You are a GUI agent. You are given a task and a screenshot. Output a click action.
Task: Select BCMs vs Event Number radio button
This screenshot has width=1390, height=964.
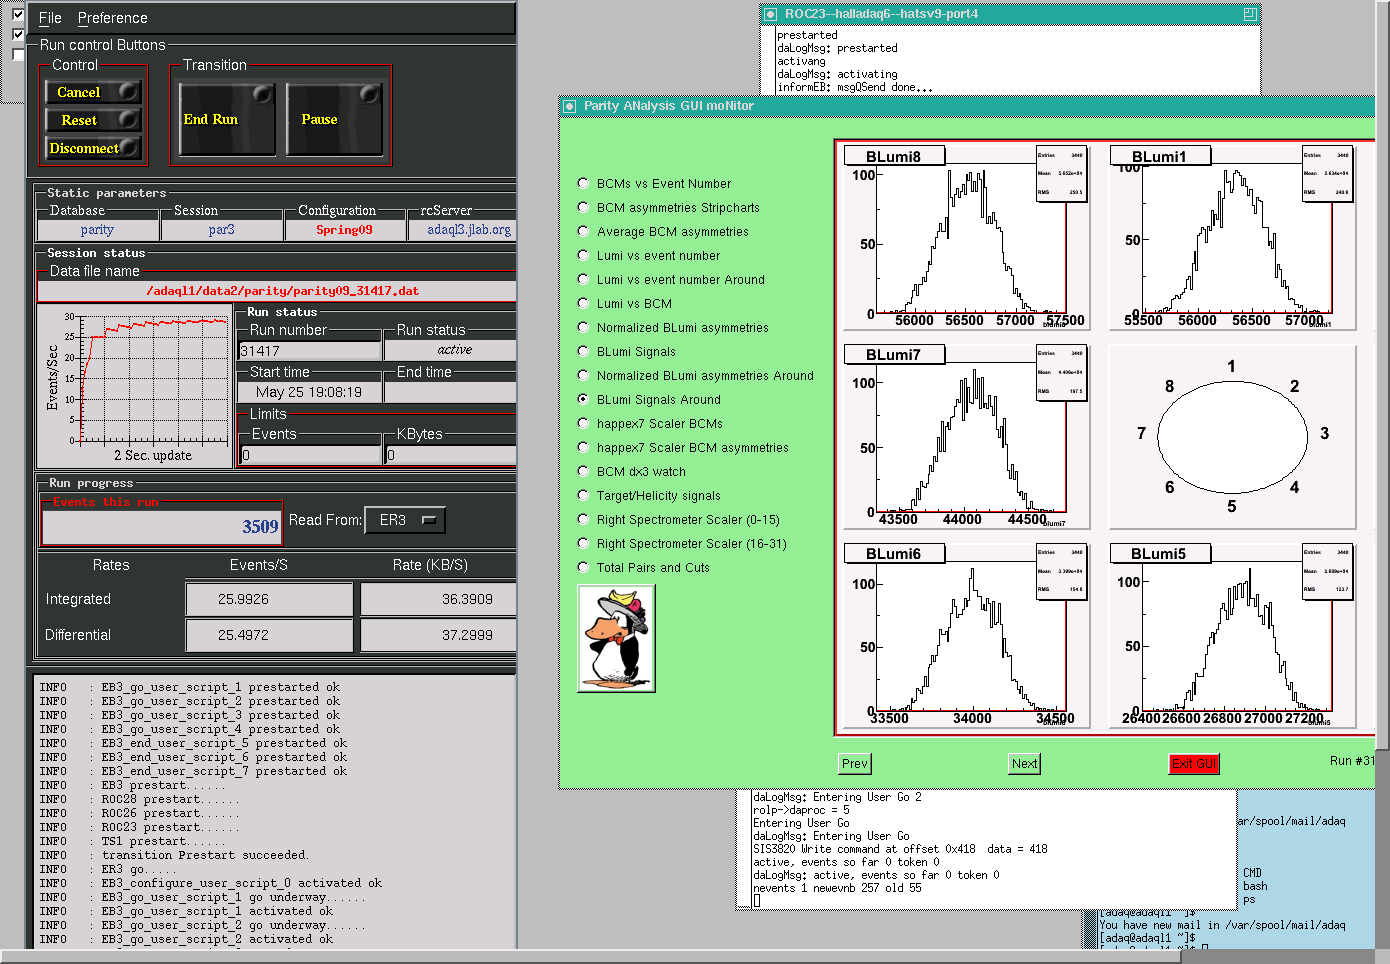[583, 183]
